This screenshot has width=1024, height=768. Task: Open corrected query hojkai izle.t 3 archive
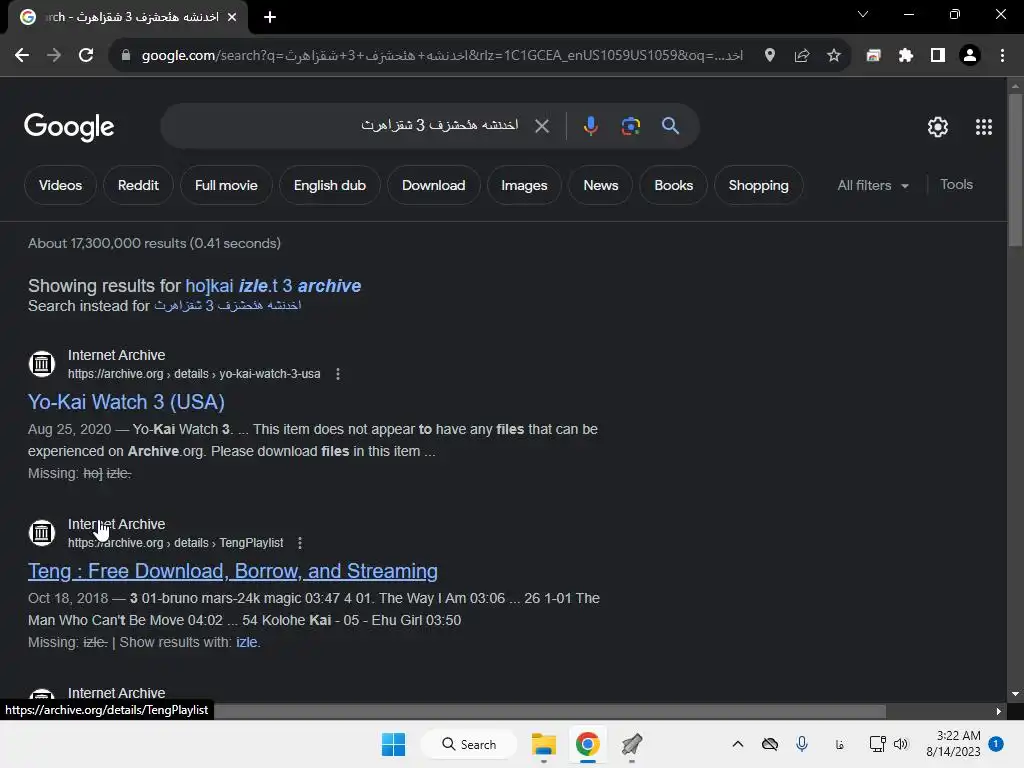[x=273, y=286]
